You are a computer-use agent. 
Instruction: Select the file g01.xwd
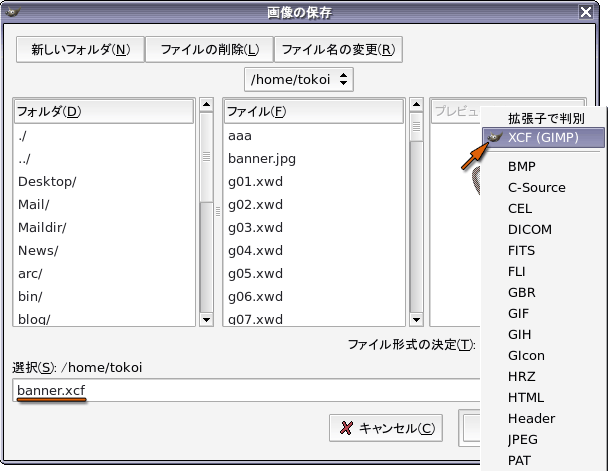pyautogui.click(x=314, y=182)
